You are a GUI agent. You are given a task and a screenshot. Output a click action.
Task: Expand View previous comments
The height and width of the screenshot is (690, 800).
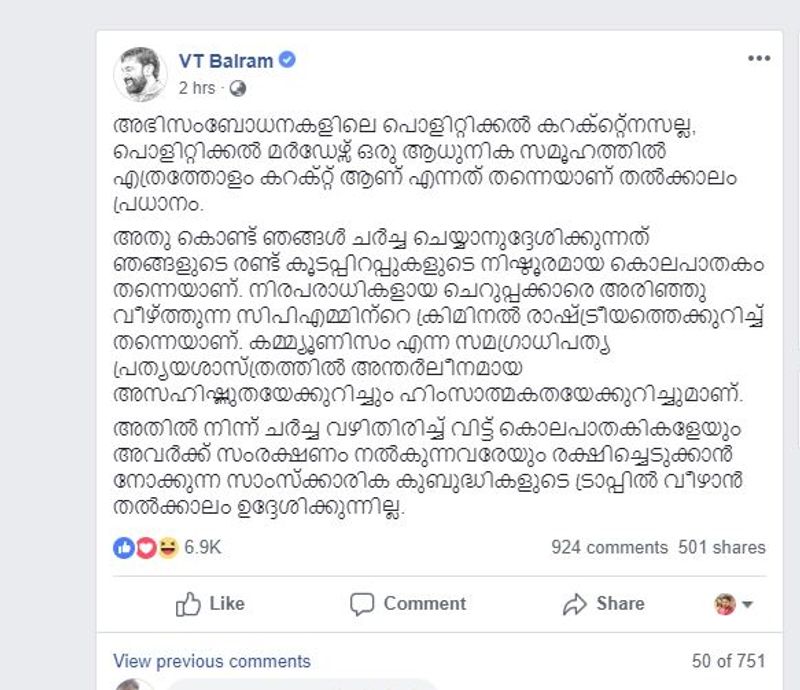point(211,661)
